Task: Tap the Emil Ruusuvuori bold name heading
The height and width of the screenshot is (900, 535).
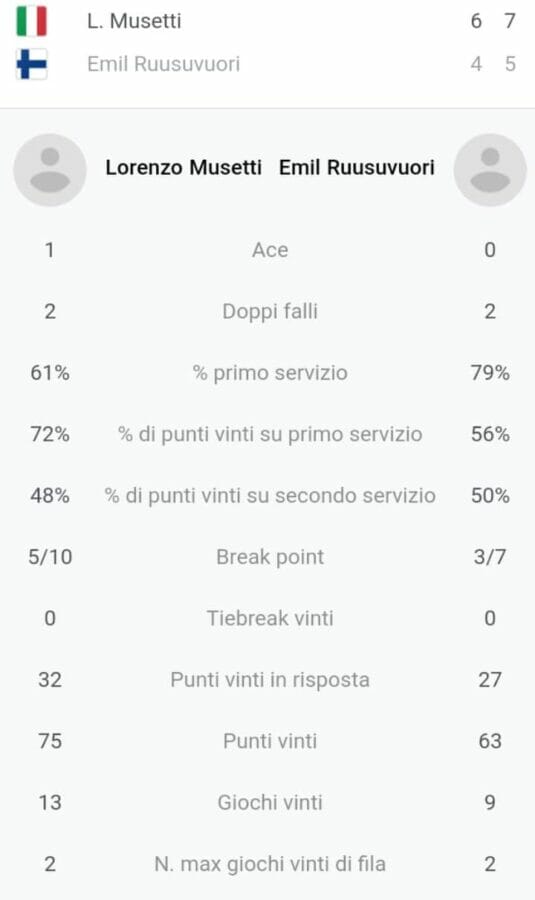Action: pyautogui.click(x=356, y=168)
